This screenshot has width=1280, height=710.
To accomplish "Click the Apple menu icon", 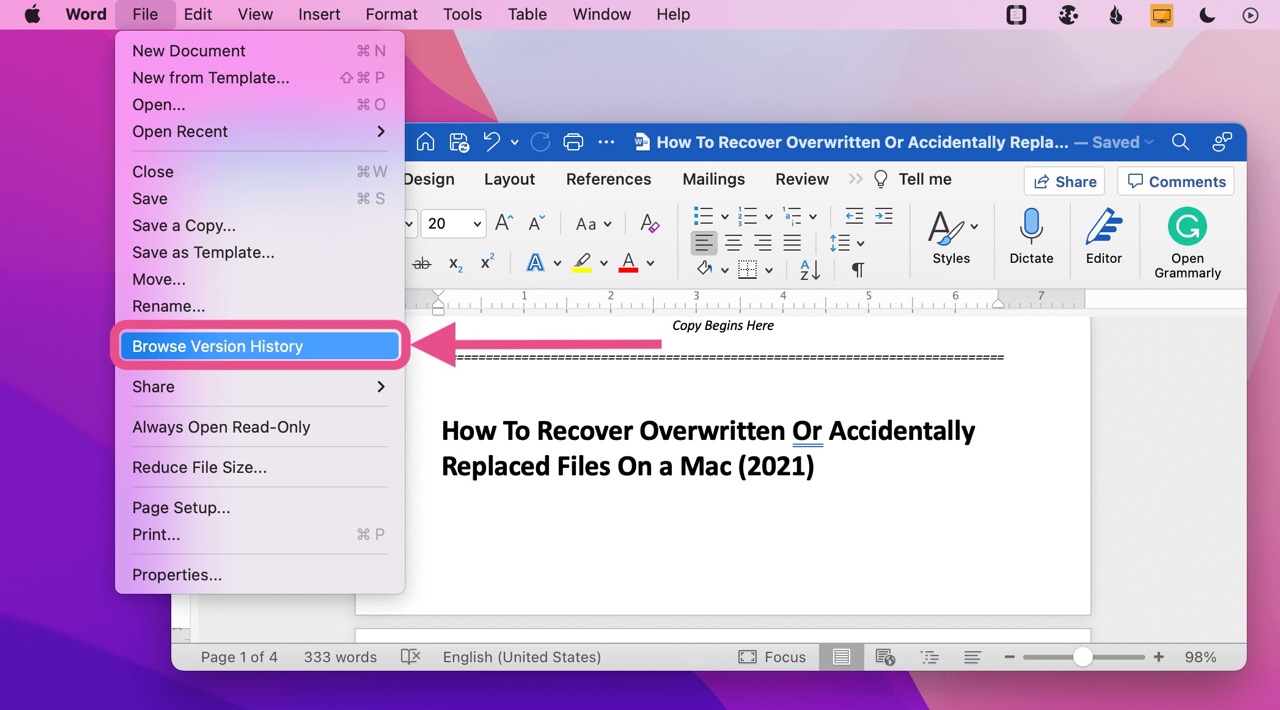I will [32, 14].
